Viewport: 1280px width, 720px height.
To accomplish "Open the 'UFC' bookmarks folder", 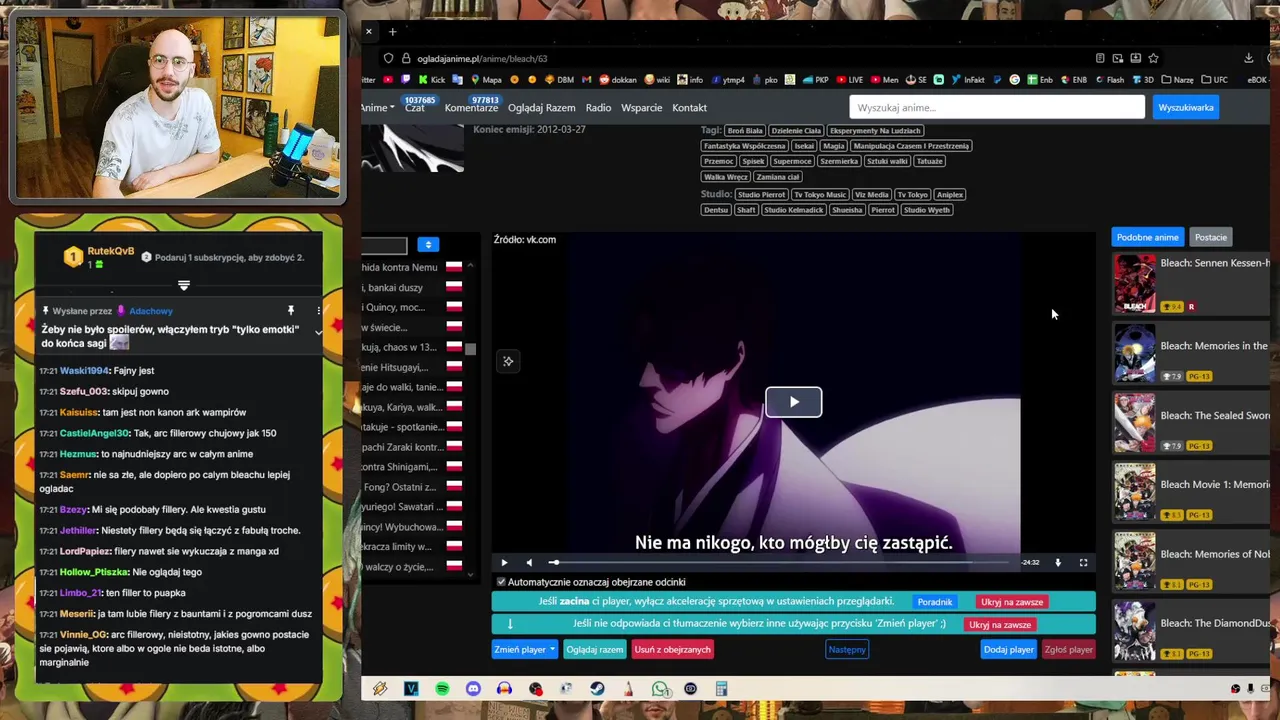I will (1215, 80).
